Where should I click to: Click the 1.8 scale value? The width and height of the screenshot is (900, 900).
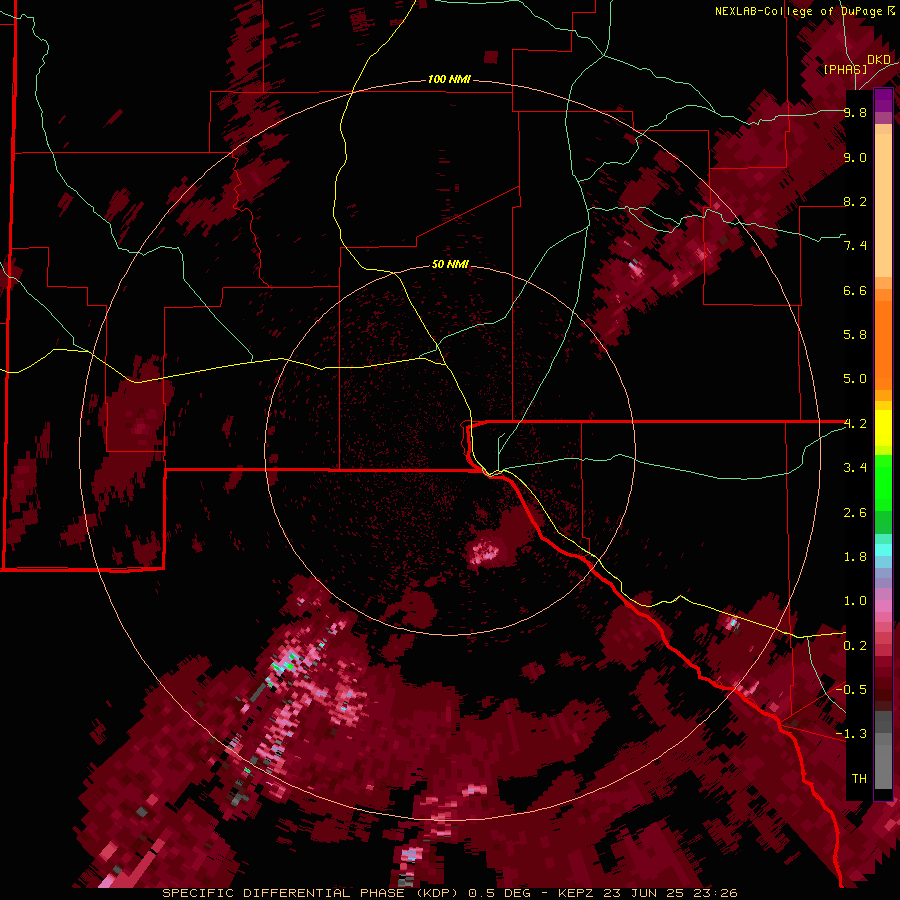point(855,556)
